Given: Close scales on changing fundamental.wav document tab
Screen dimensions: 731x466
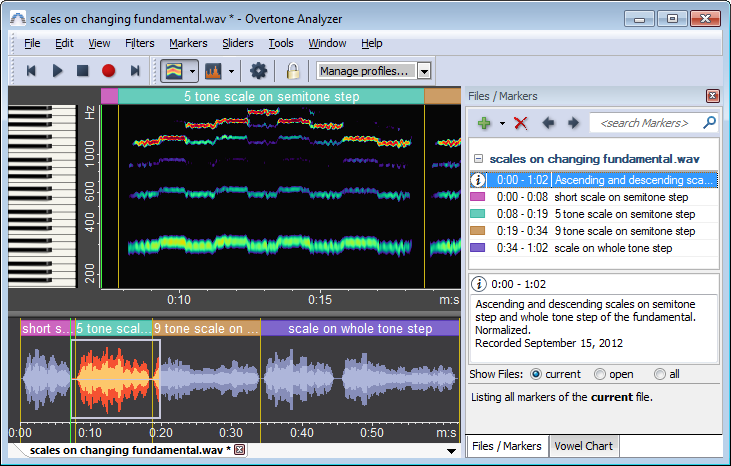Looking at the screenshot, I should 240,450.
